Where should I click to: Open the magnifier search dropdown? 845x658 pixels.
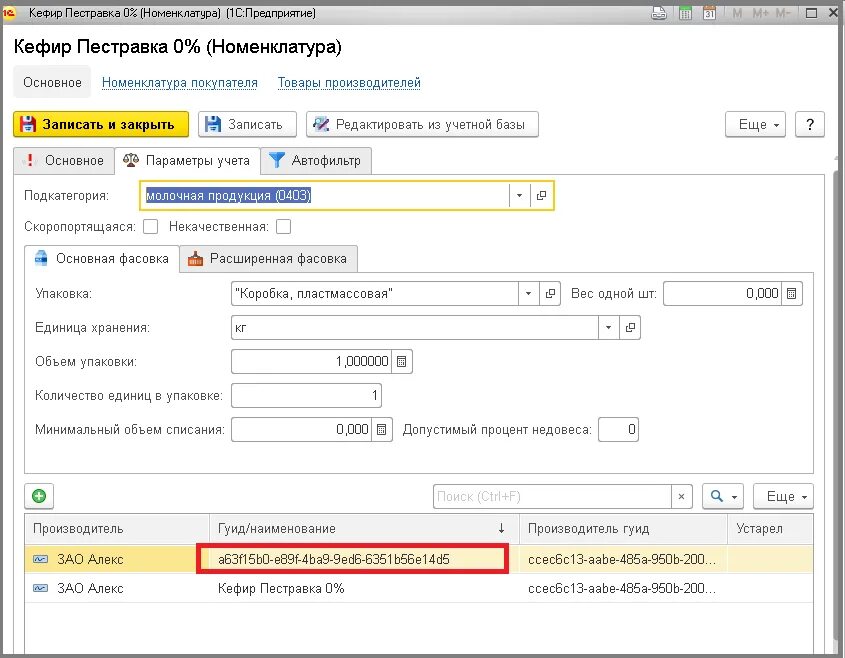pyautogui.click(x=723, y=496)
